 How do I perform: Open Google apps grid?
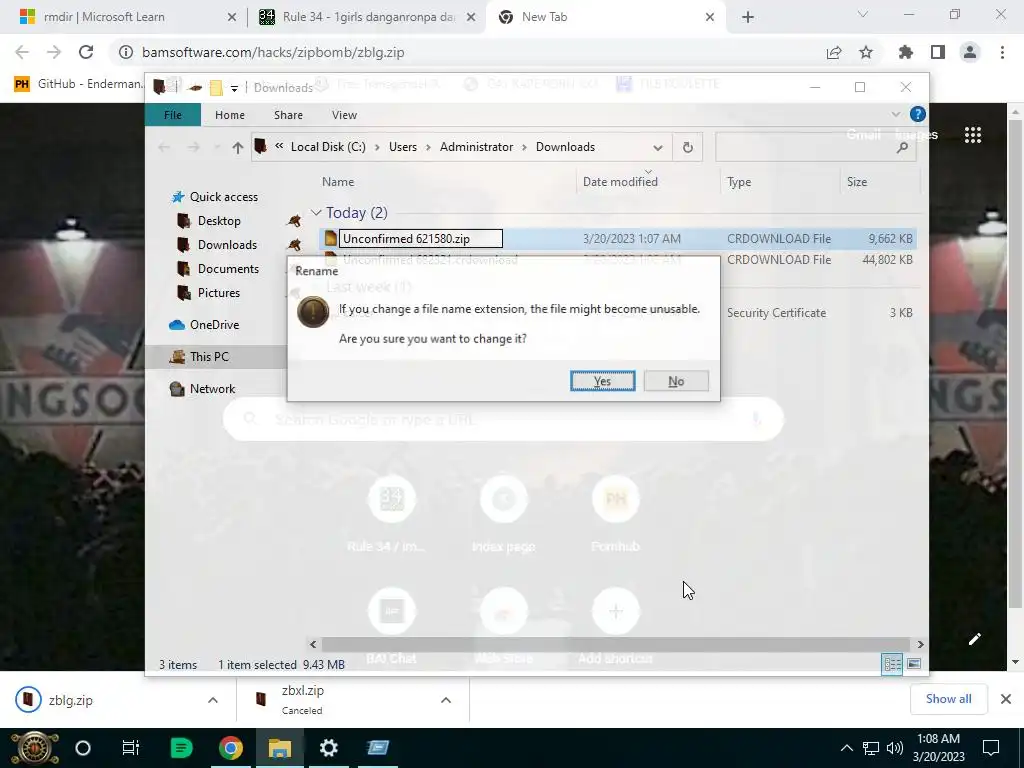972,135
